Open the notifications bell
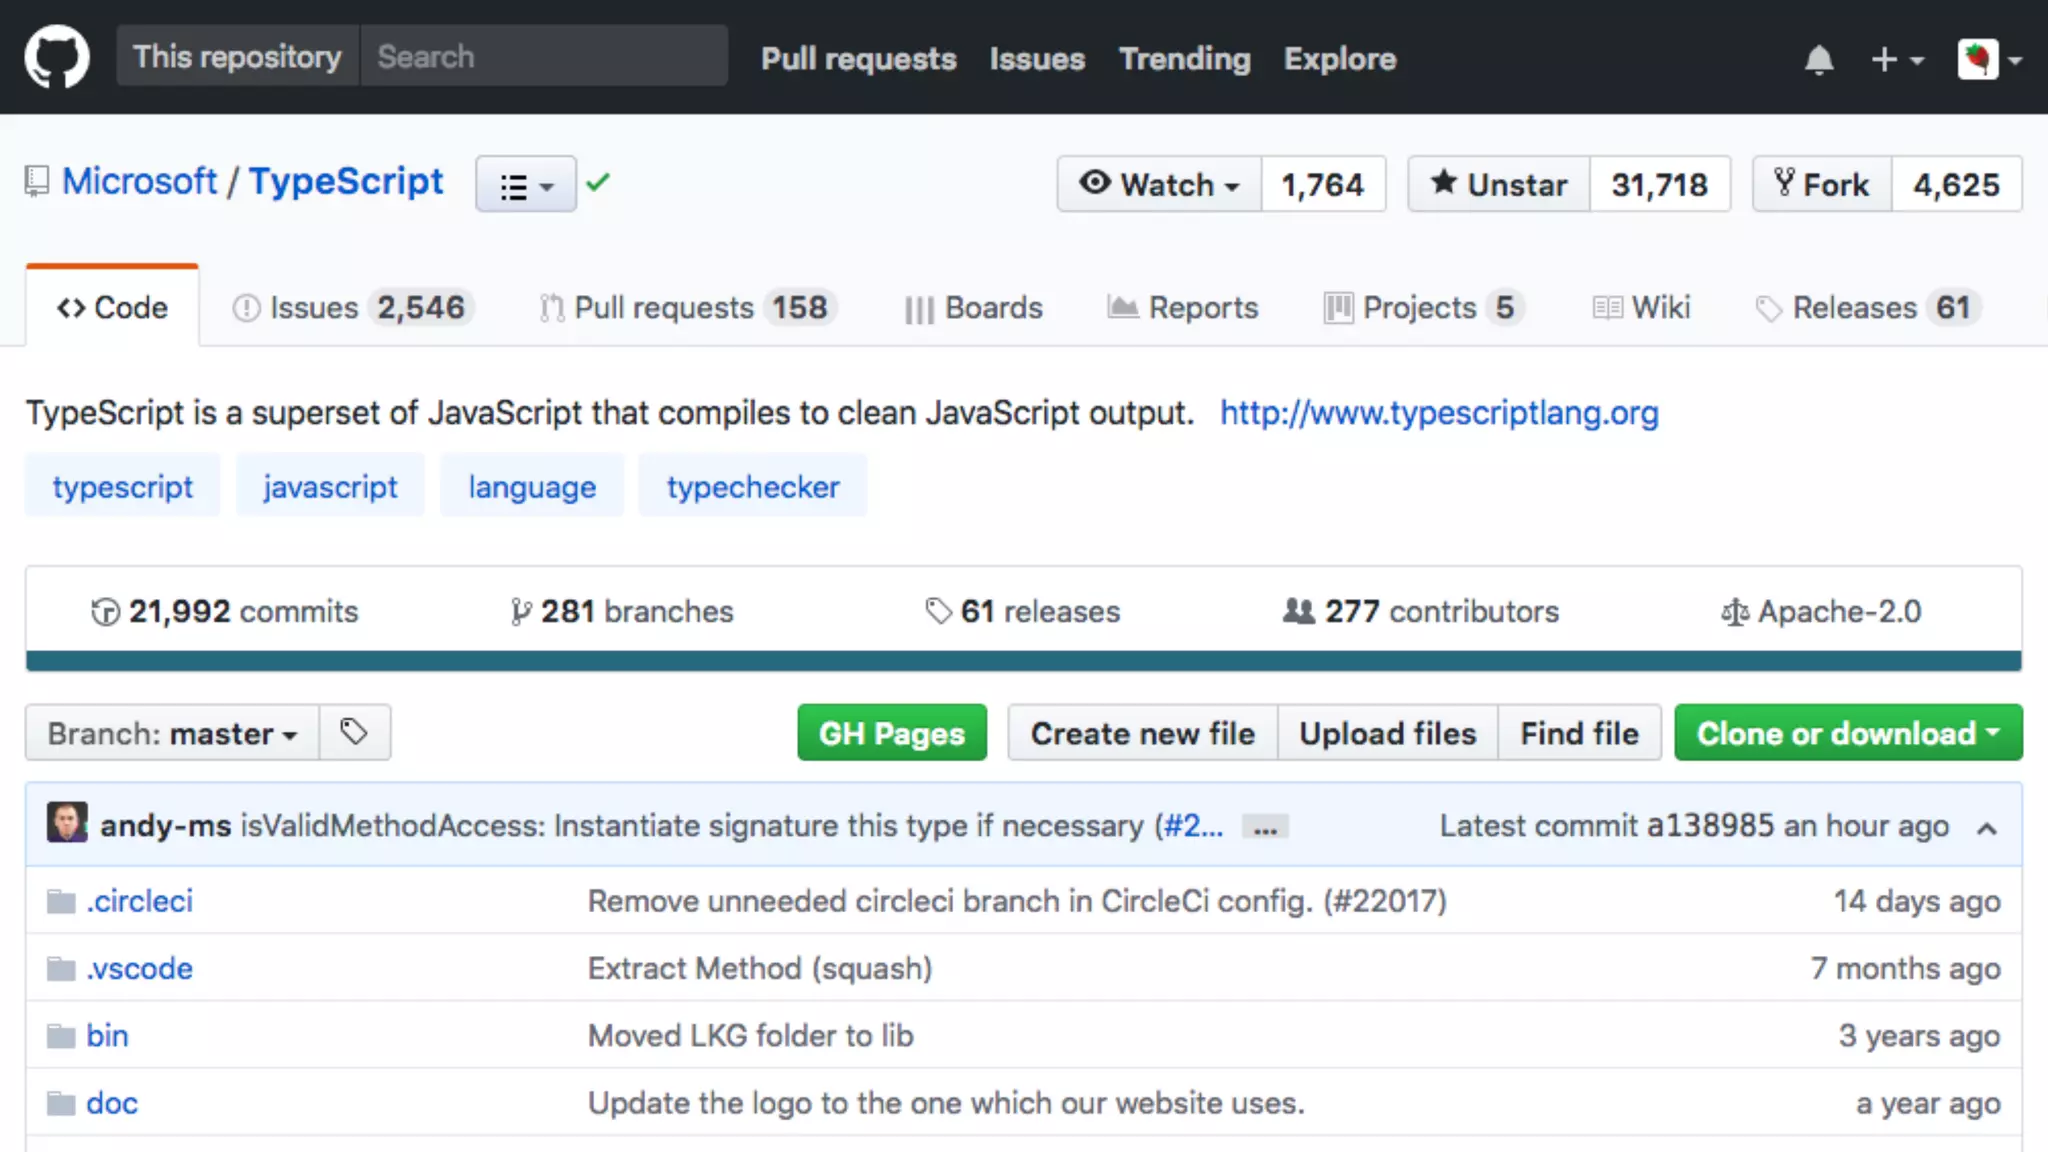Viewport: 2048px width, 1152px height. (x=1818, y=60)
